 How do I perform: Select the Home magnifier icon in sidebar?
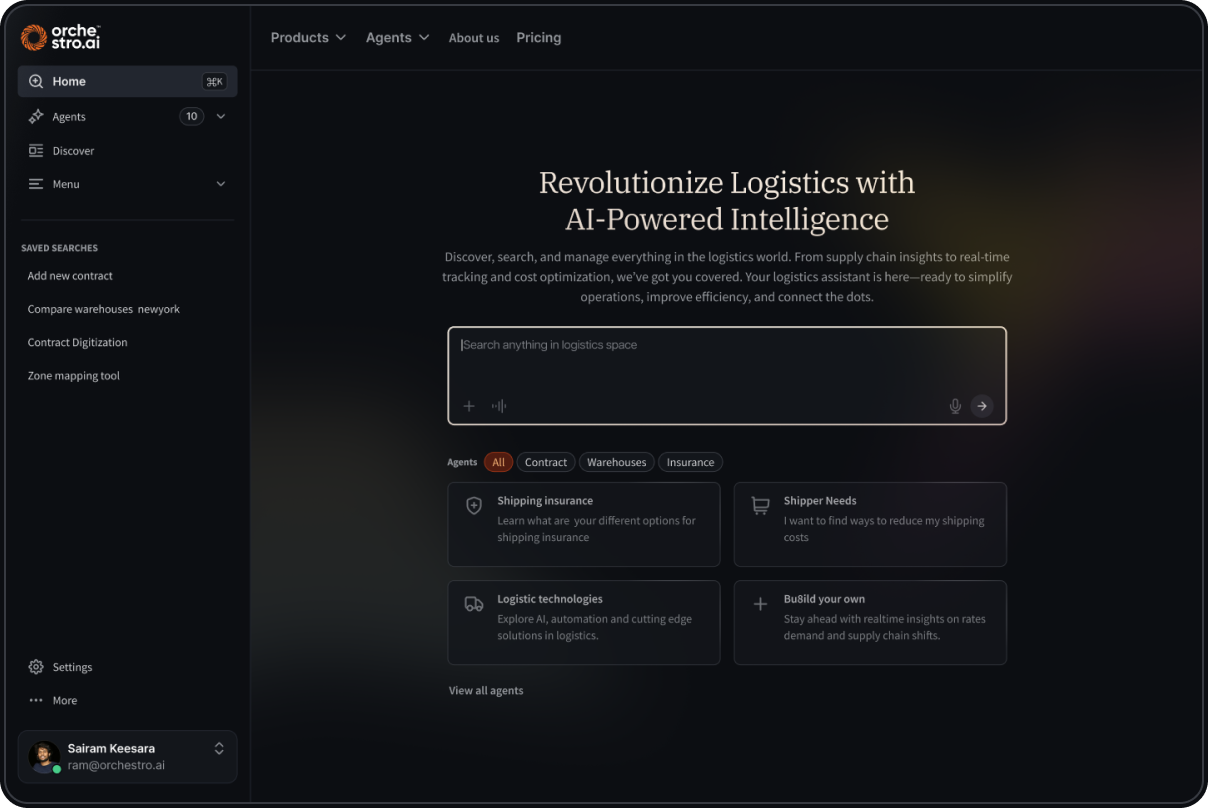pyautogui.click(x=35, y=81)
